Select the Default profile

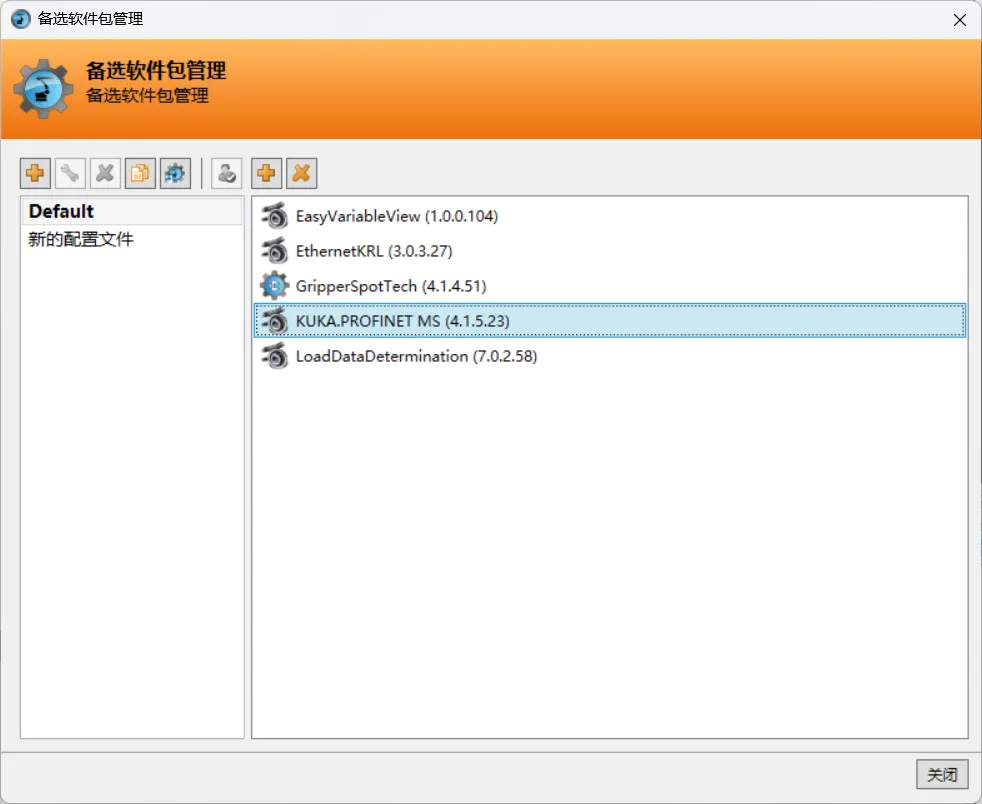click(x=132, y=212)
